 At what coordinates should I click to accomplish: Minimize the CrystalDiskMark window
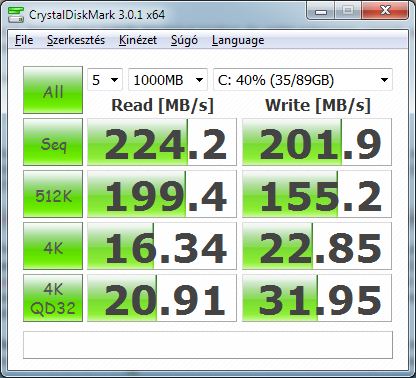(x=321, y=11)
